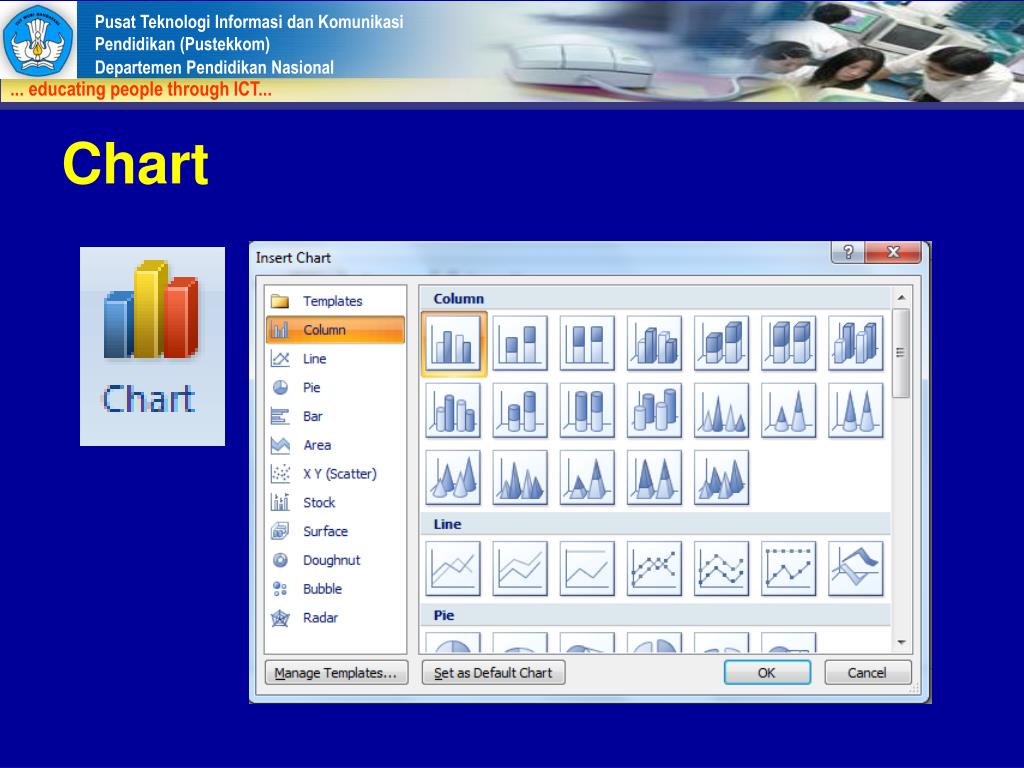Pick 100% Stacked Pyramid chart

(654, 478)
